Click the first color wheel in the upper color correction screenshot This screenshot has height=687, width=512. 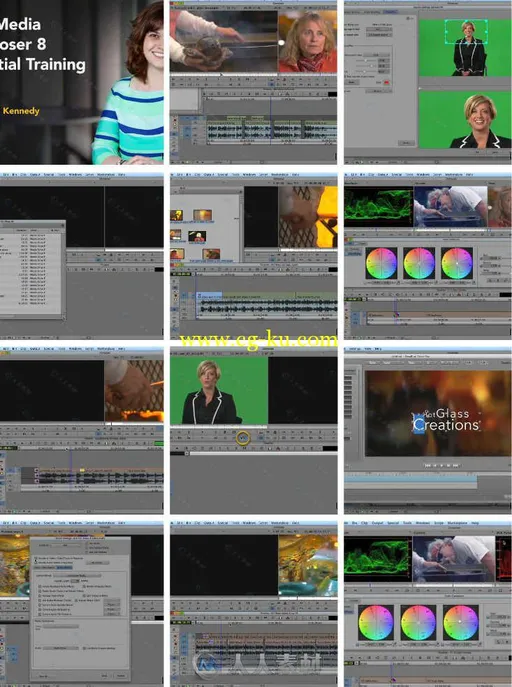381,263
